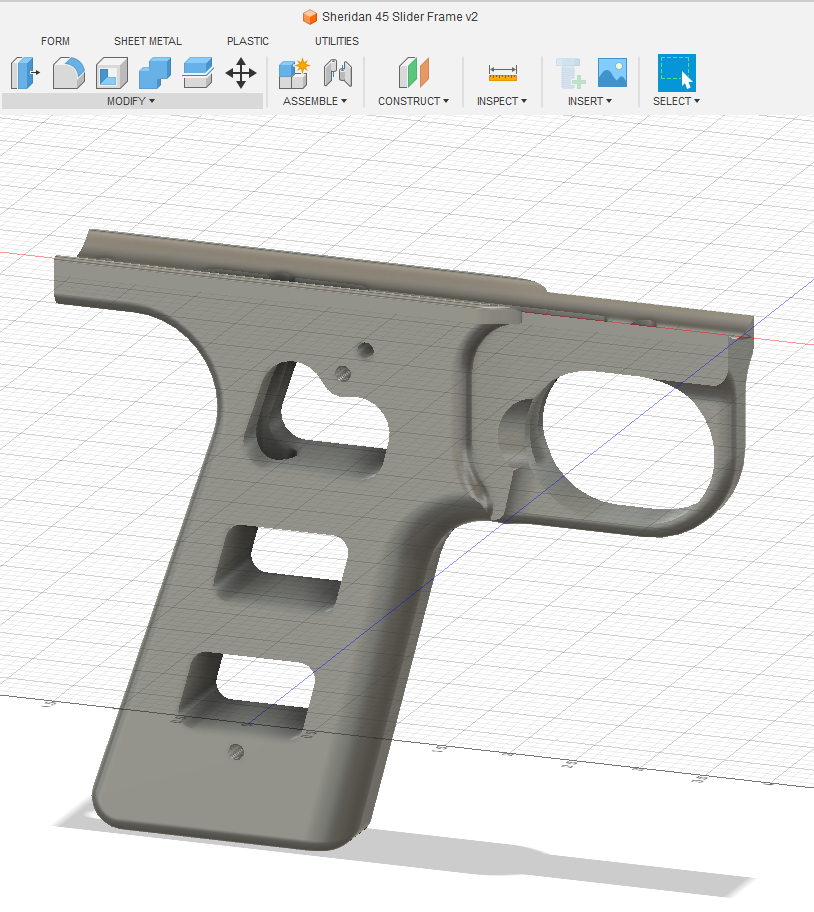Image resolution: width=814 pixels, height=912 pixels.
Task: Select the Joint tool icon
Action: click(x=338, y=73)
